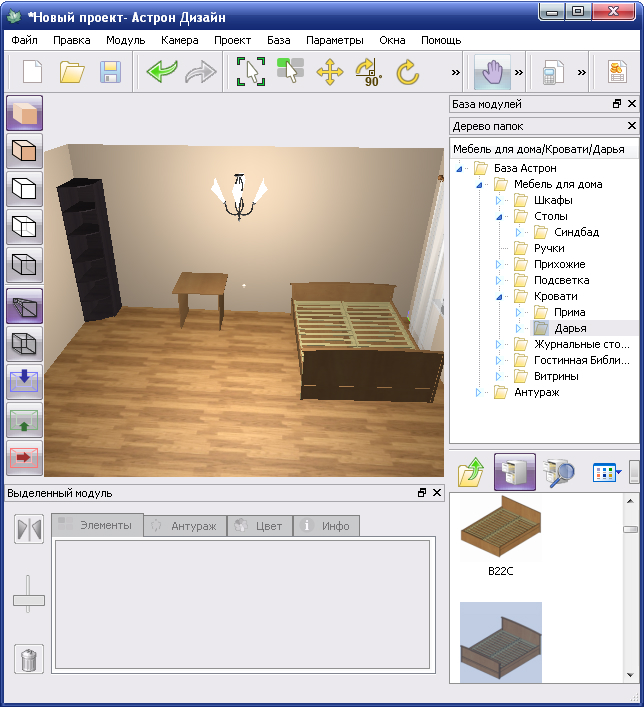The width and height of the screenshot is (644, 707).
Task: Save project using floppy disk icon
Action: [110, 72]
